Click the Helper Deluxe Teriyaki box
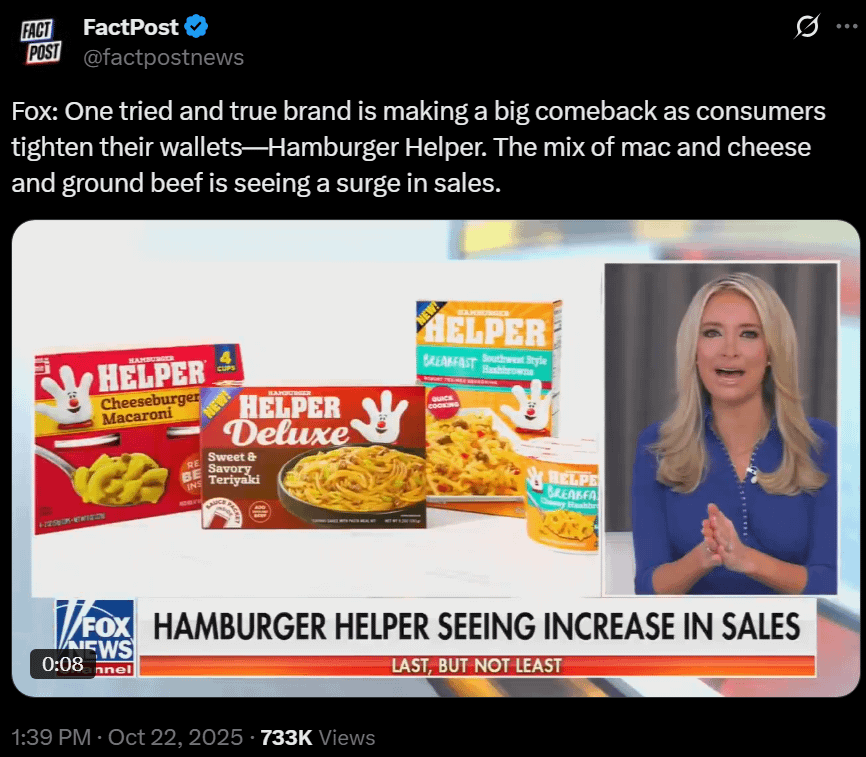Image resolution: width=866 pixels, height=757 pixels. [313, 457]
